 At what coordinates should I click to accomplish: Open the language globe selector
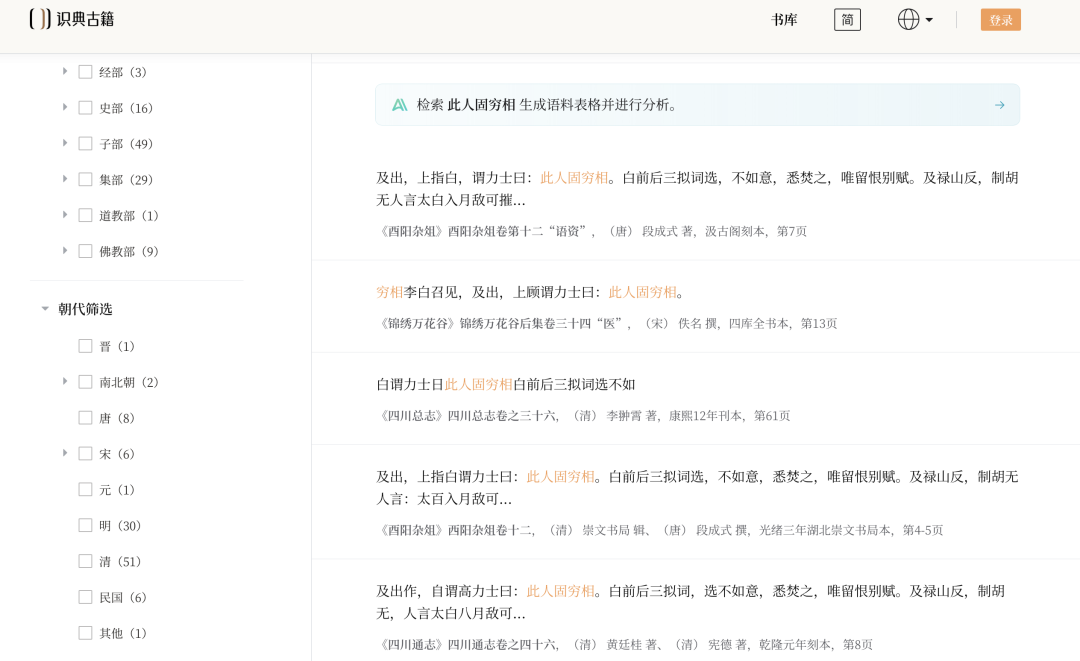(915, 19)
